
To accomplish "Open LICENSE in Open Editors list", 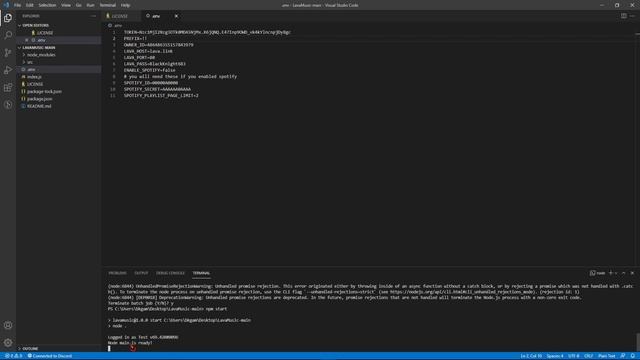I will (45, 33).
